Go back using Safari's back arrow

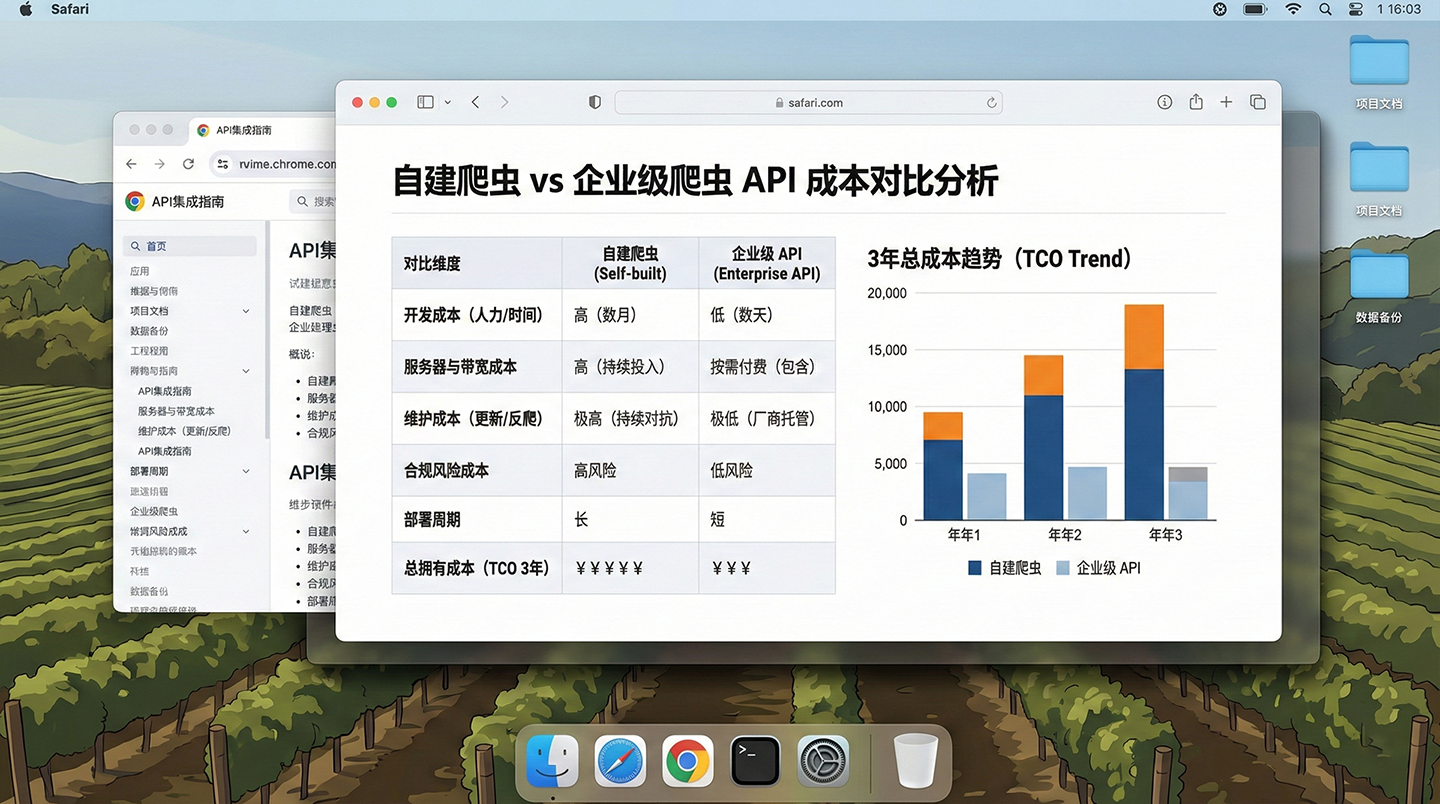[474, 101]
